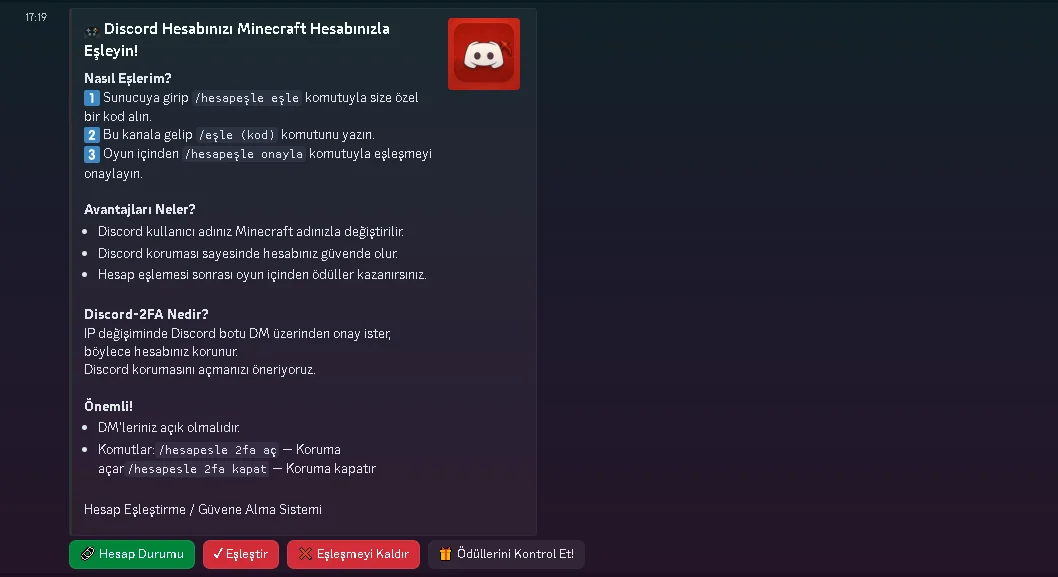Click the bullet "Discord koruması sayesinde hesabınız güvende olur."
1058x577 pixels.
248,253
